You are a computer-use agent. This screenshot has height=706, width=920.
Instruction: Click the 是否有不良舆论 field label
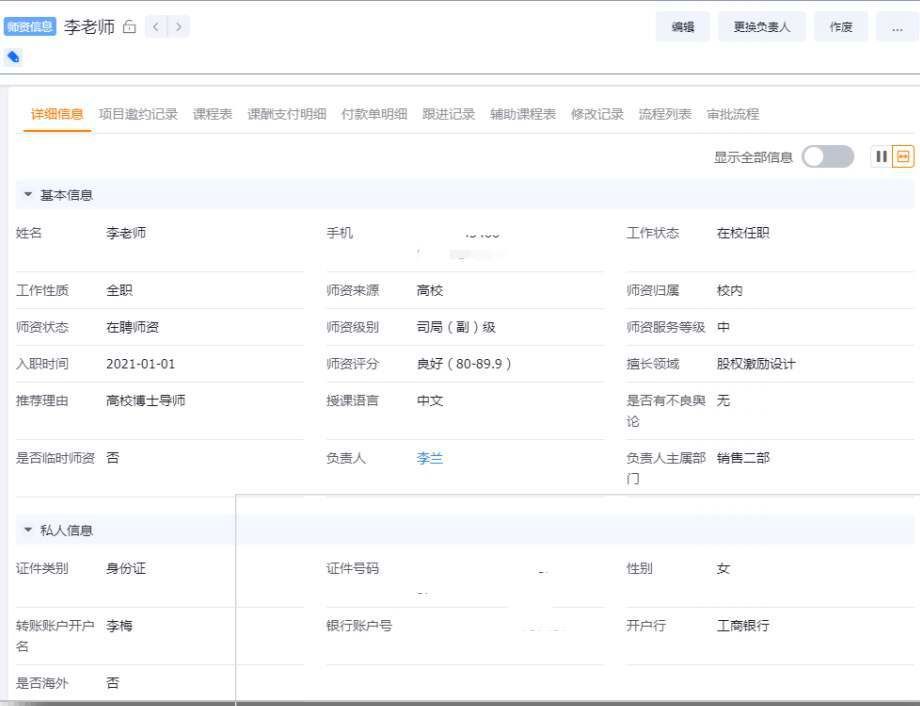click(665, 411)
